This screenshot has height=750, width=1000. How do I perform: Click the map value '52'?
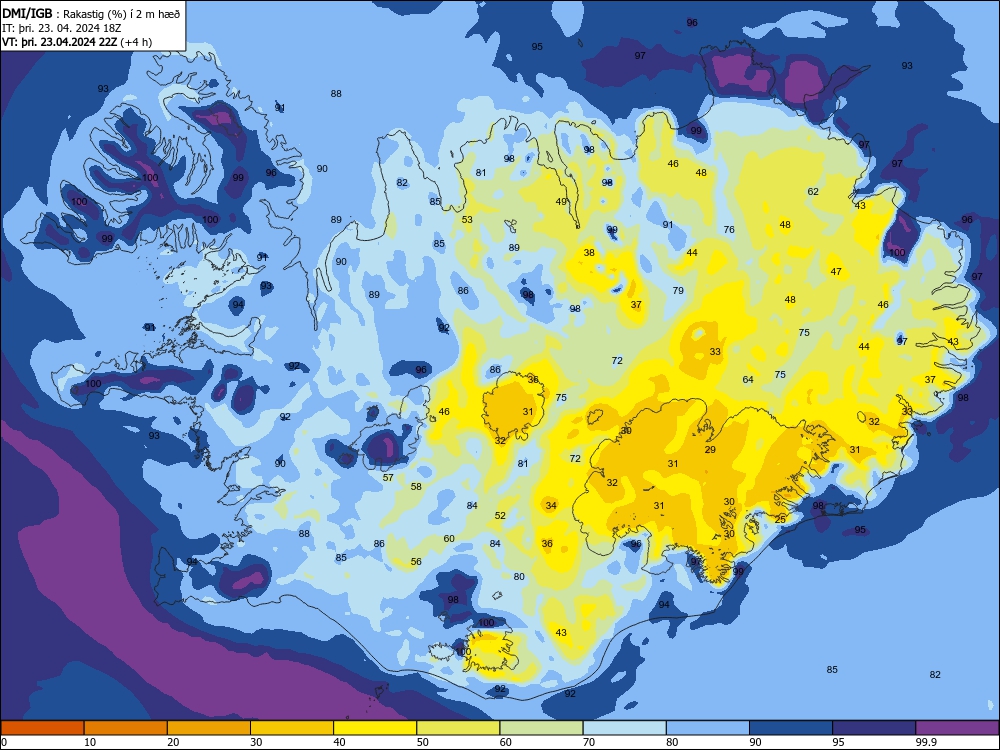tap(500, 515)
